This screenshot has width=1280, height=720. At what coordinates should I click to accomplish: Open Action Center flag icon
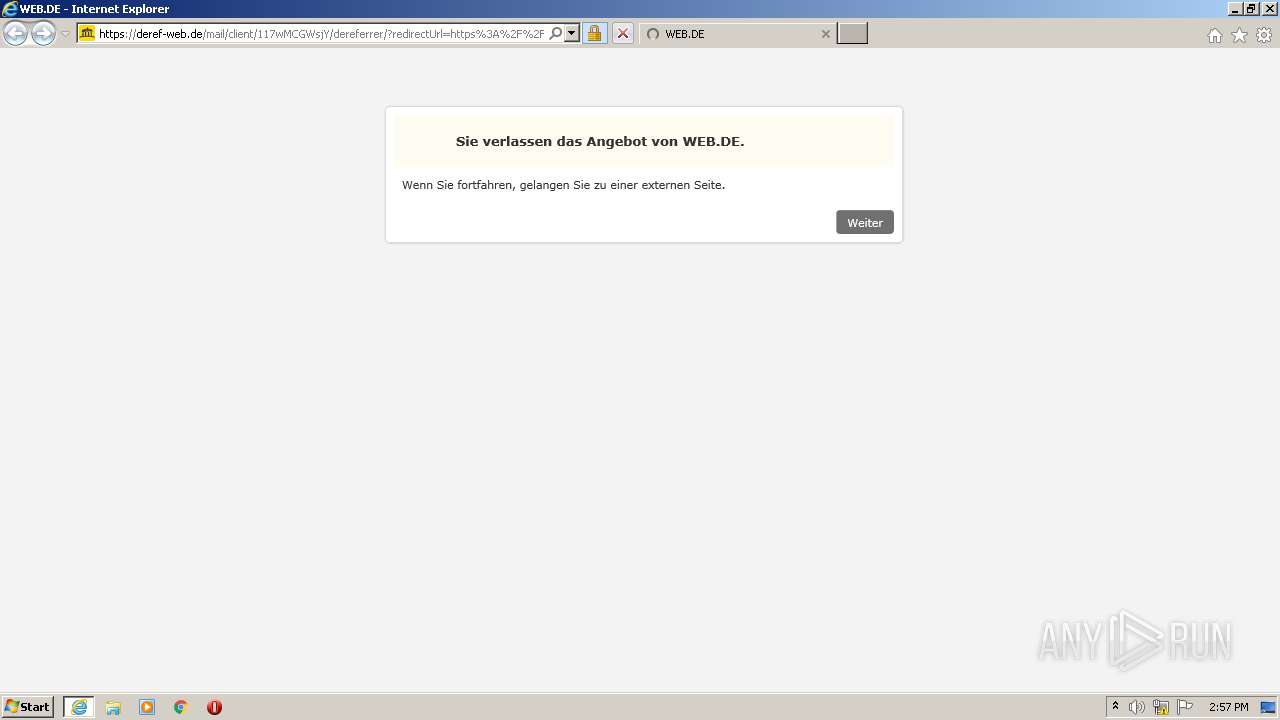(x=1185, y=707)
